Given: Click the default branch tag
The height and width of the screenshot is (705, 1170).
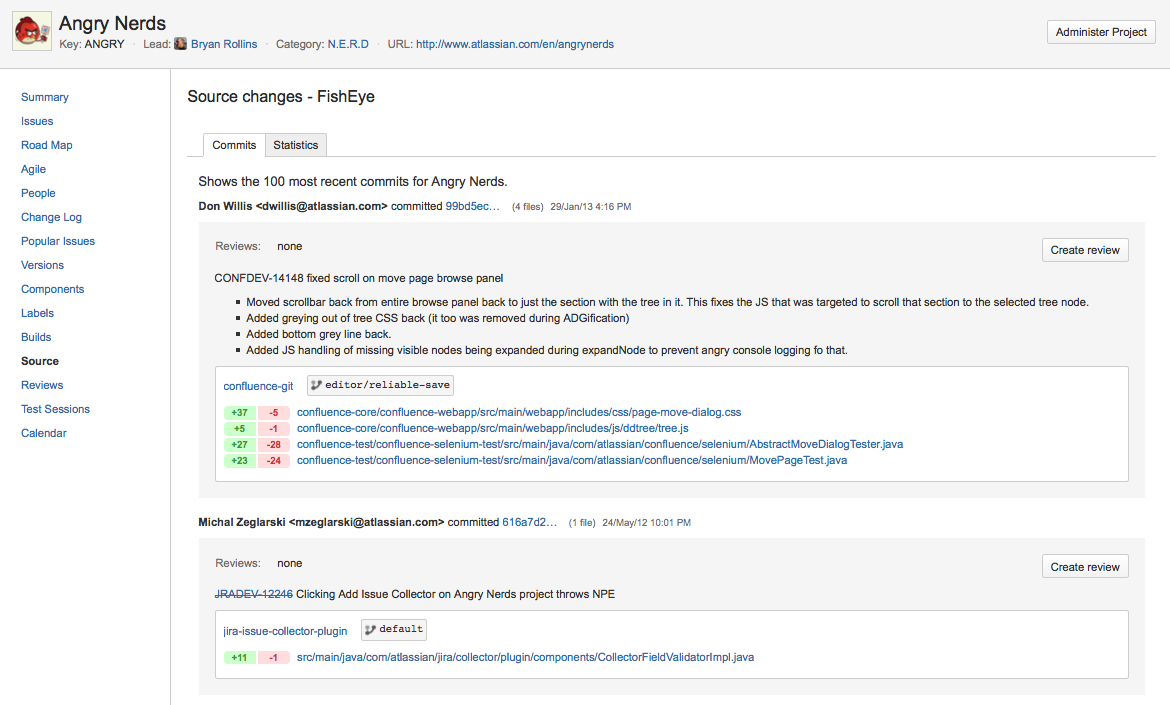Looking at the screenshot, I should 394,630.
